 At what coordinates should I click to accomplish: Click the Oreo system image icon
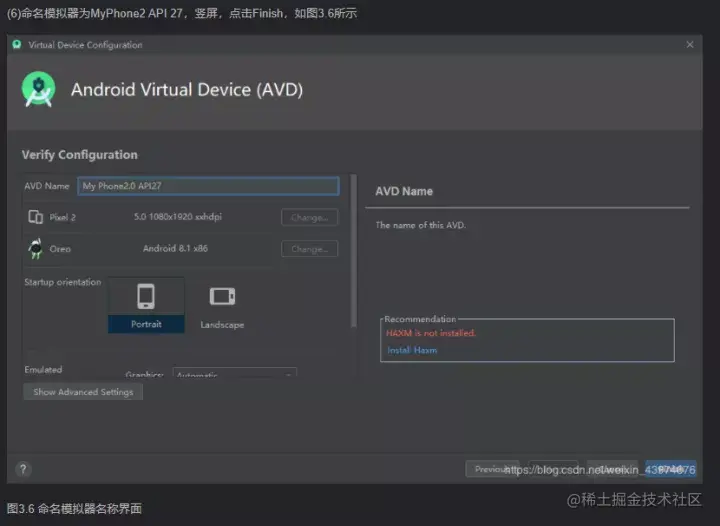pos(35,248)
